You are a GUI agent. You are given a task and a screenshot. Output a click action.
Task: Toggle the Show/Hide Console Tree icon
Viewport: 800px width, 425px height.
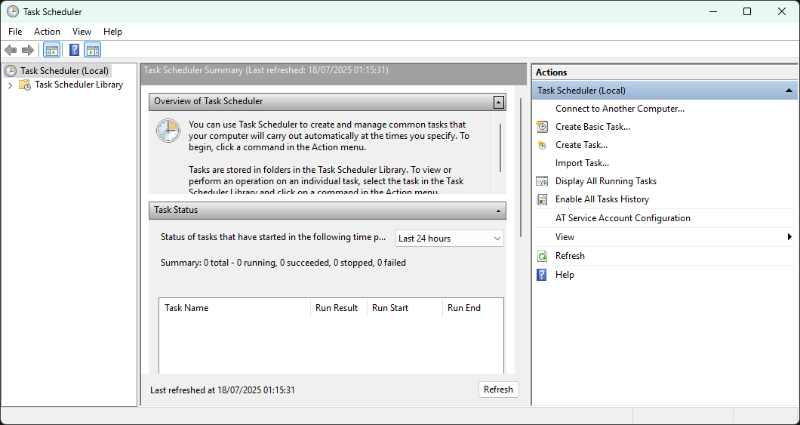tap(52, 50)
